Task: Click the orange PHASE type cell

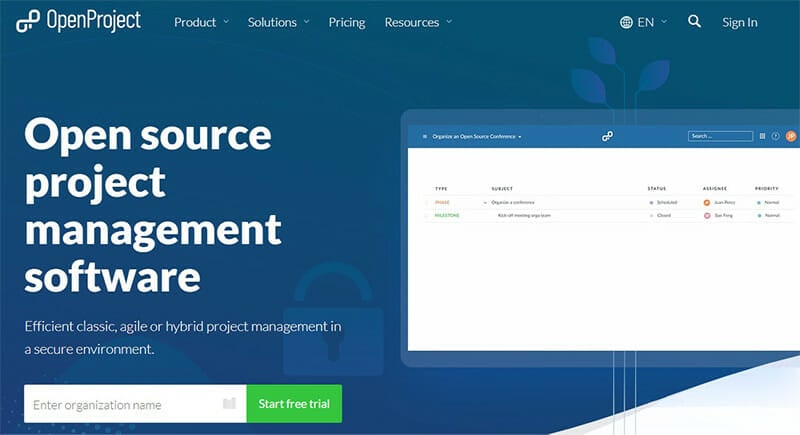Action: pyautogui.click(x=442, y=202)
